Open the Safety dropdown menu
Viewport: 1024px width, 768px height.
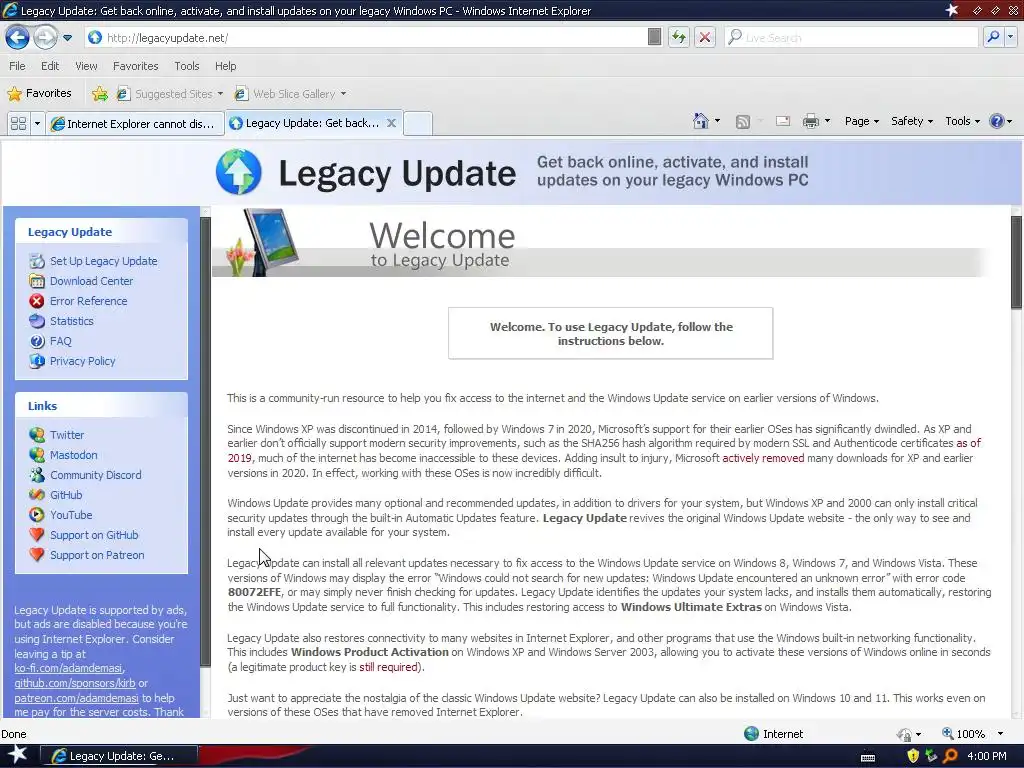912,121
